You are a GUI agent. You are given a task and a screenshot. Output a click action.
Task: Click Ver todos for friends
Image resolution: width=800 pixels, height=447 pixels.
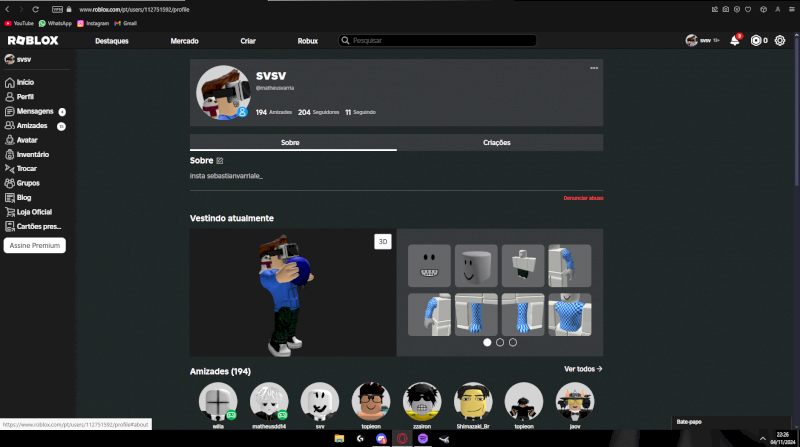click(x=583, y=369)
